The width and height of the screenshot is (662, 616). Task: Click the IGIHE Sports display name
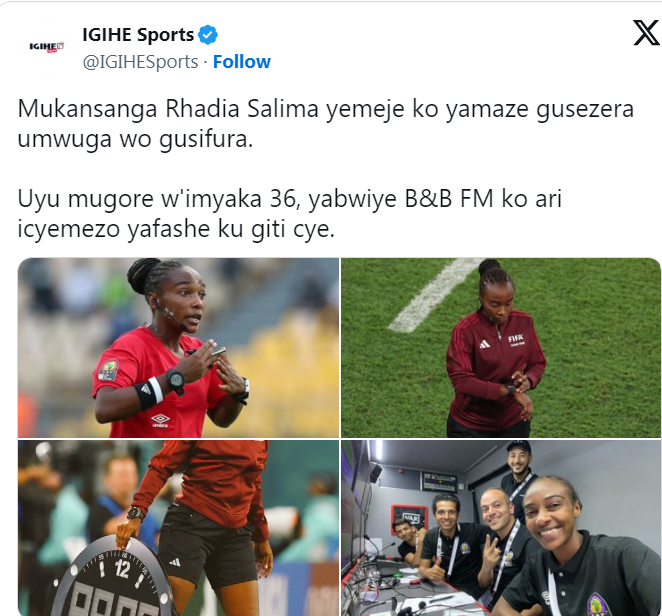pyautogui.click(x=138, y=35)
